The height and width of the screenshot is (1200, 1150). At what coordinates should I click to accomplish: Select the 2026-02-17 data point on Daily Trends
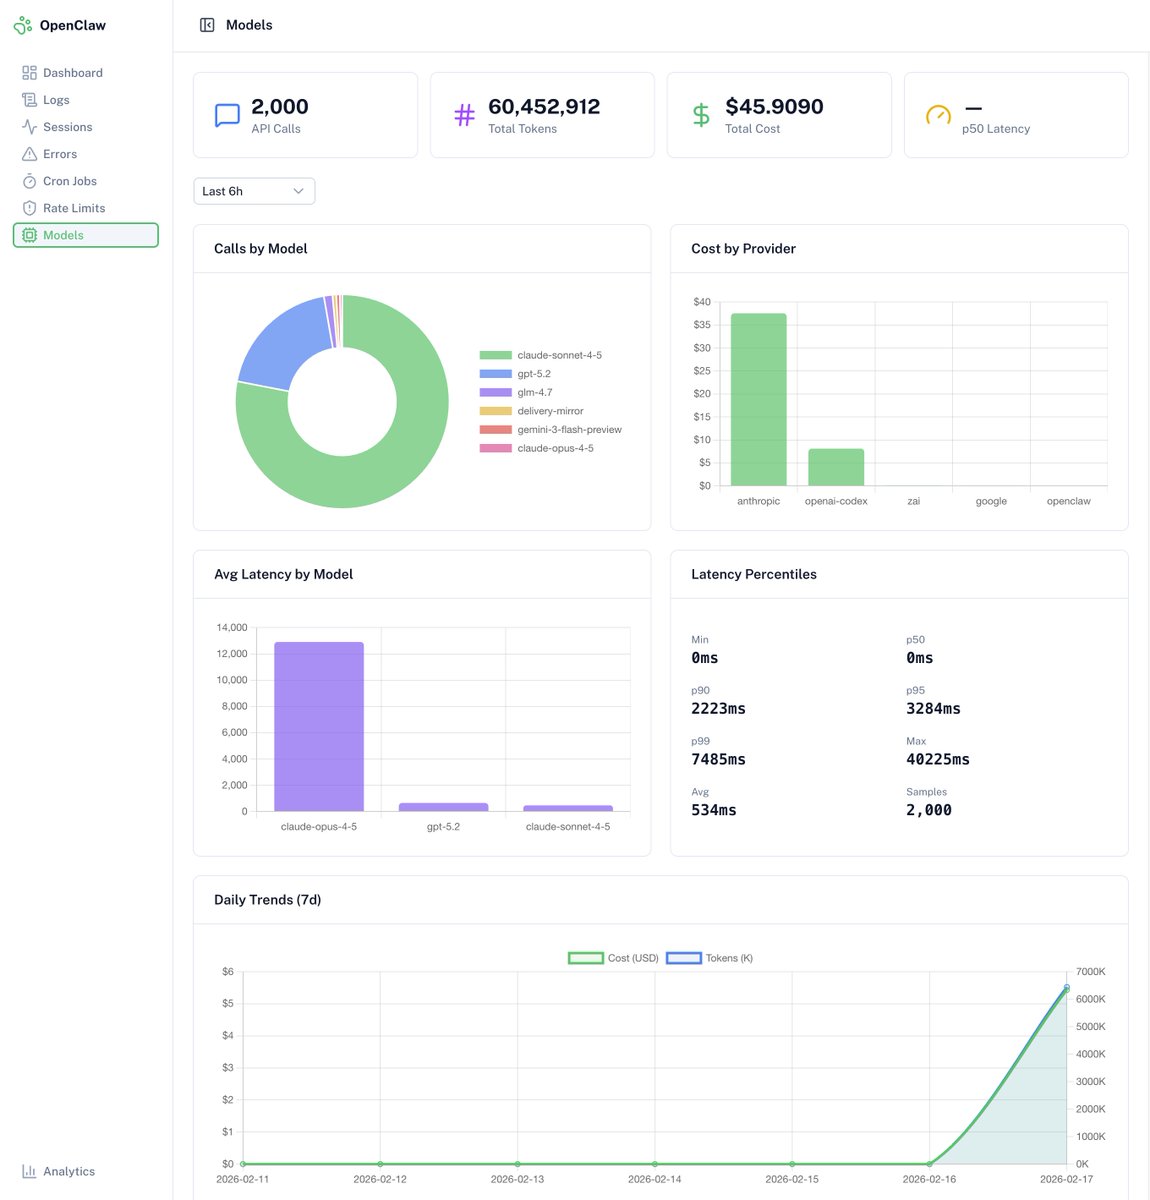[1067, 986]
